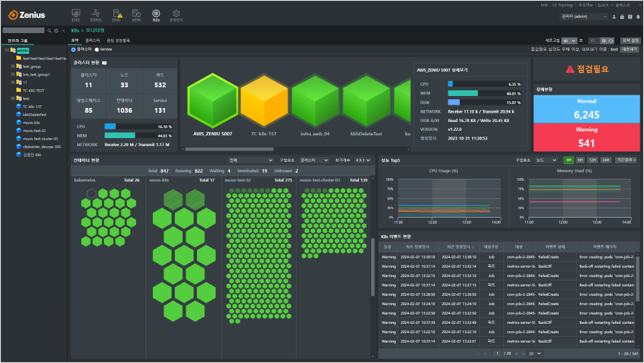Open the APM module icon
Screen dimensions: 644x363
coord(136,15)
